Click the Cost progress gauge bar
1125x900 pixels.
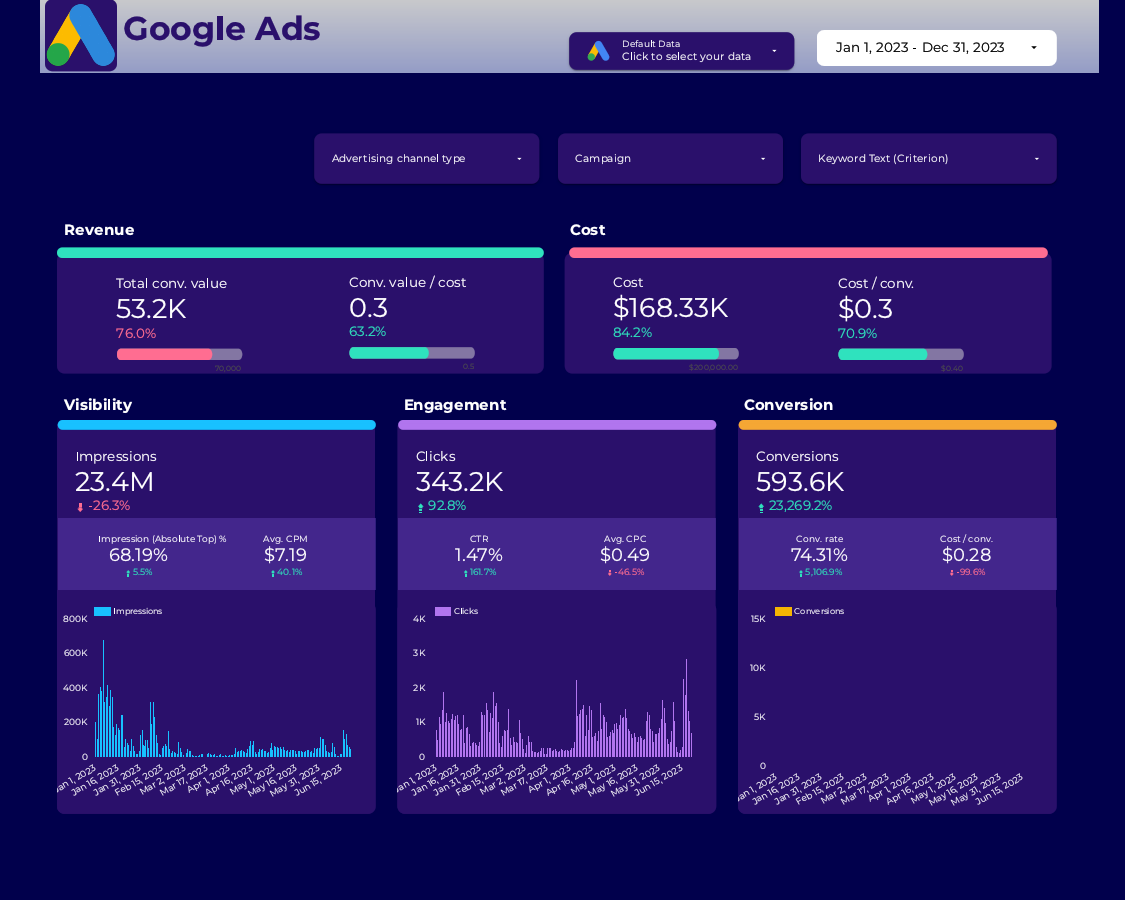[x=676, y=354]
